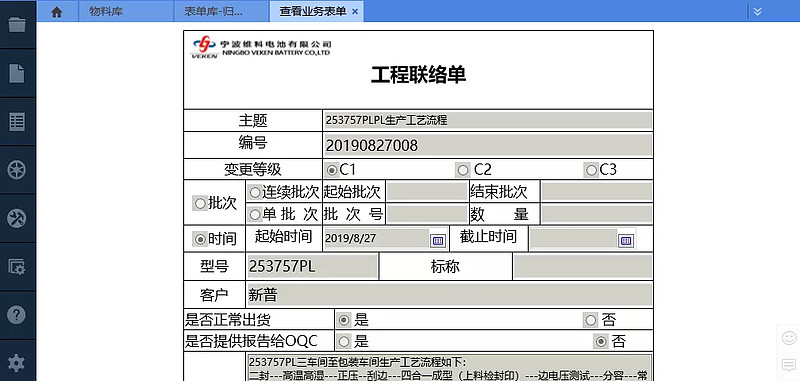This screenshot has height=381, width=800.
Task: Click the 客户 cell label
Action: 214,295
